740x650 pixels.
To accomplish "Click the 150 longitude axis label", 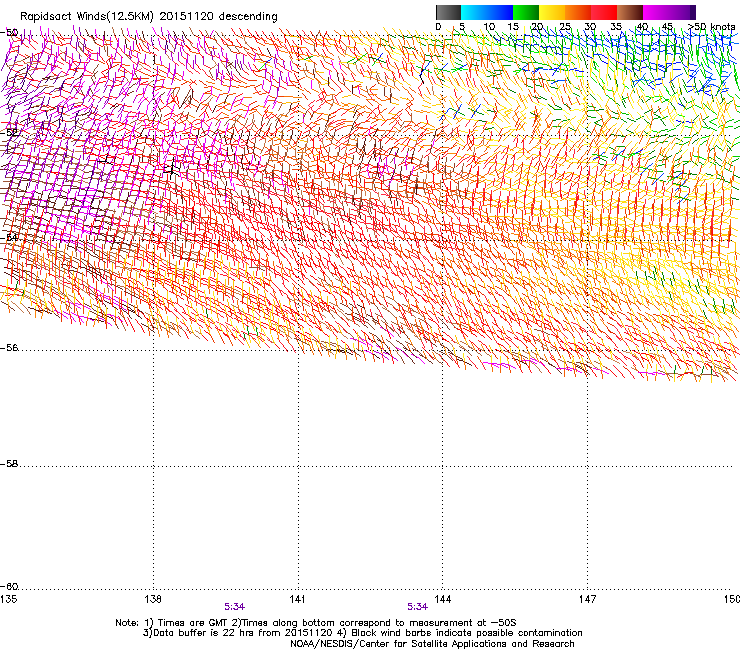I will 732,599.
